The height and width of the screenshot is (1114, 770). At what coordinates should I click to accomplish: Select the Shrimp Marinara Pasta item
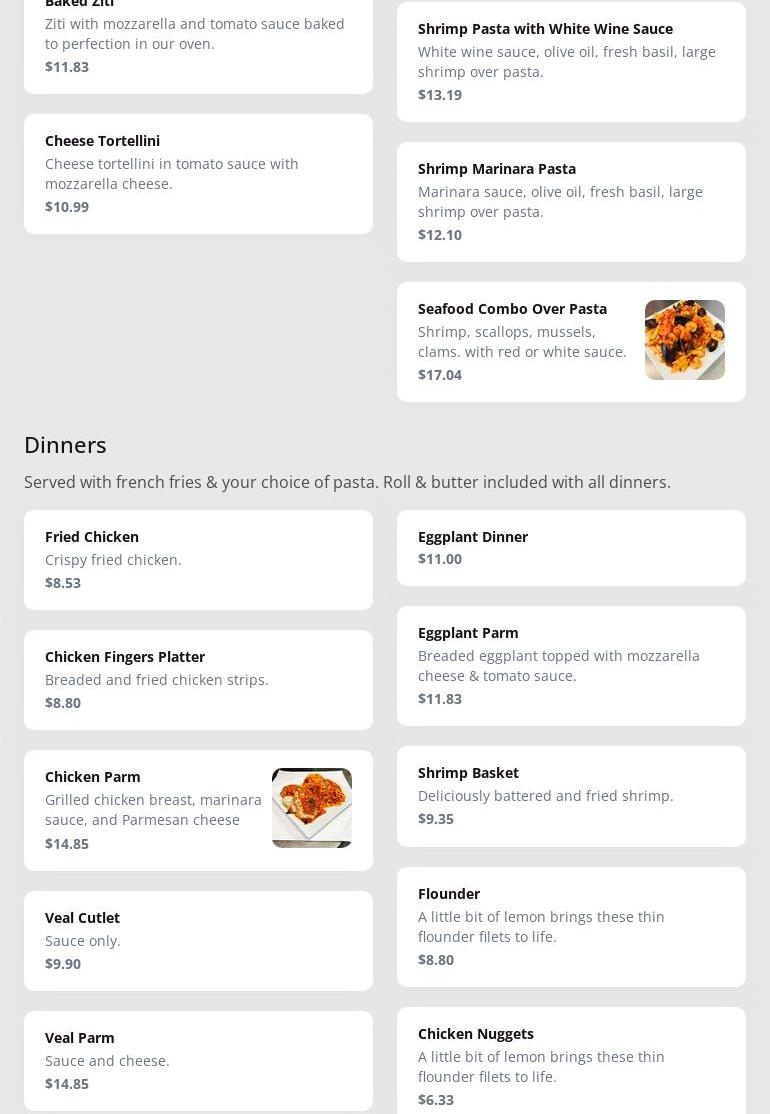pyautogui.click(x=571, y=202)
